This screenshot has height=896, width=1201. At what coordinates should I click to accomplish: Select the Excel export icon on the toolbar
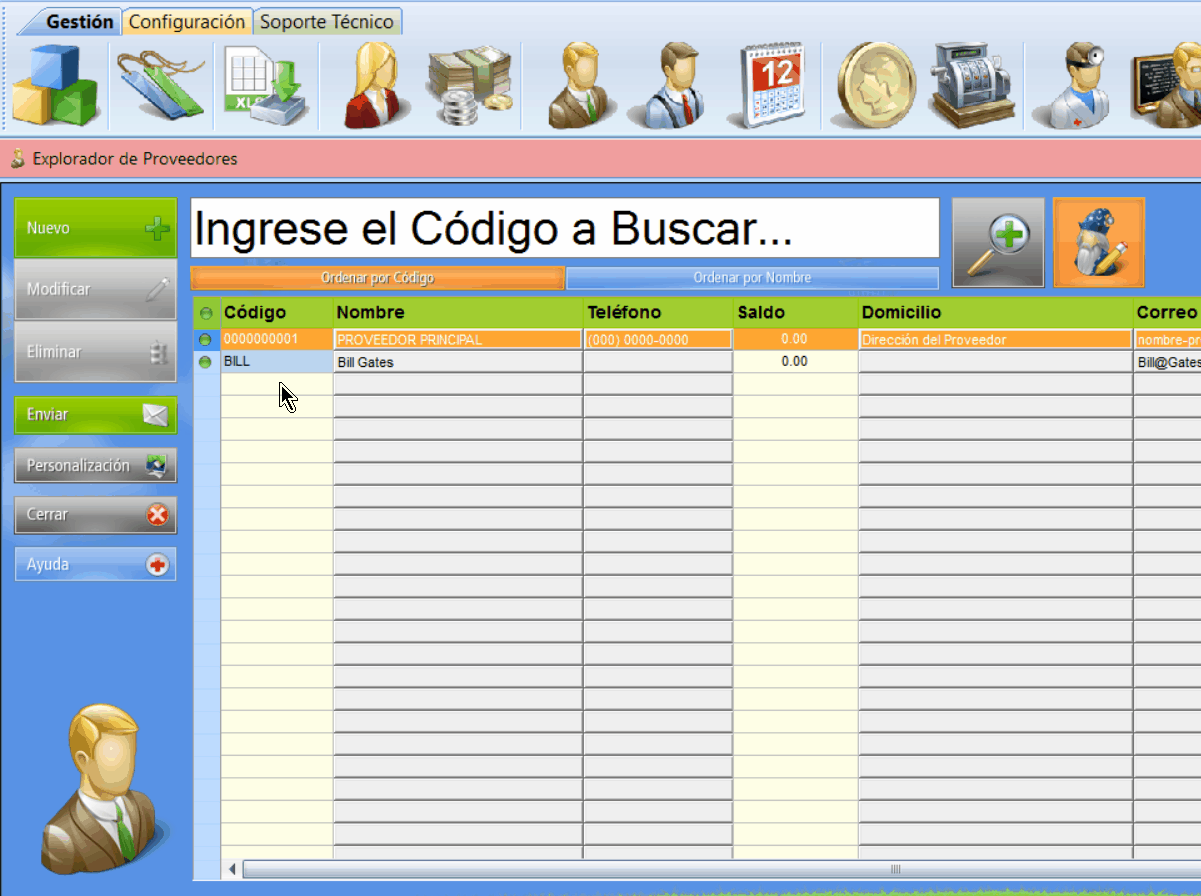point(265,85)
